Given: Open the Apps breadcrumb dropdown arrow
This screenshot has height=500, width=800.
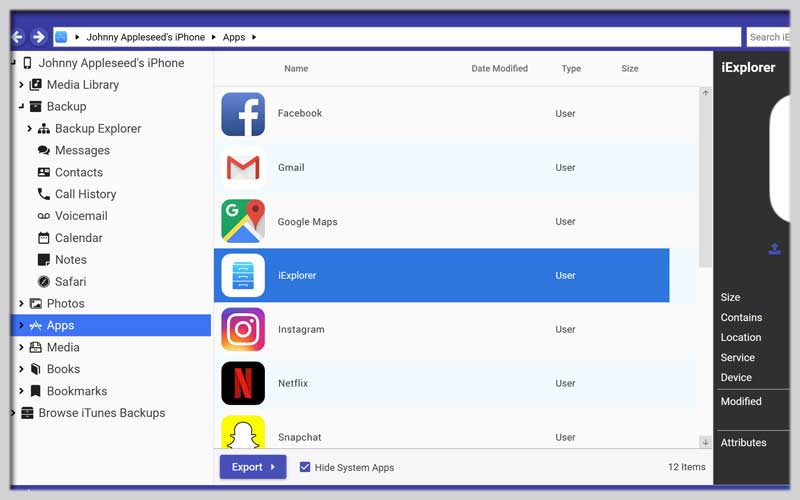Looking at the screenshot, I should coord(254,37).
